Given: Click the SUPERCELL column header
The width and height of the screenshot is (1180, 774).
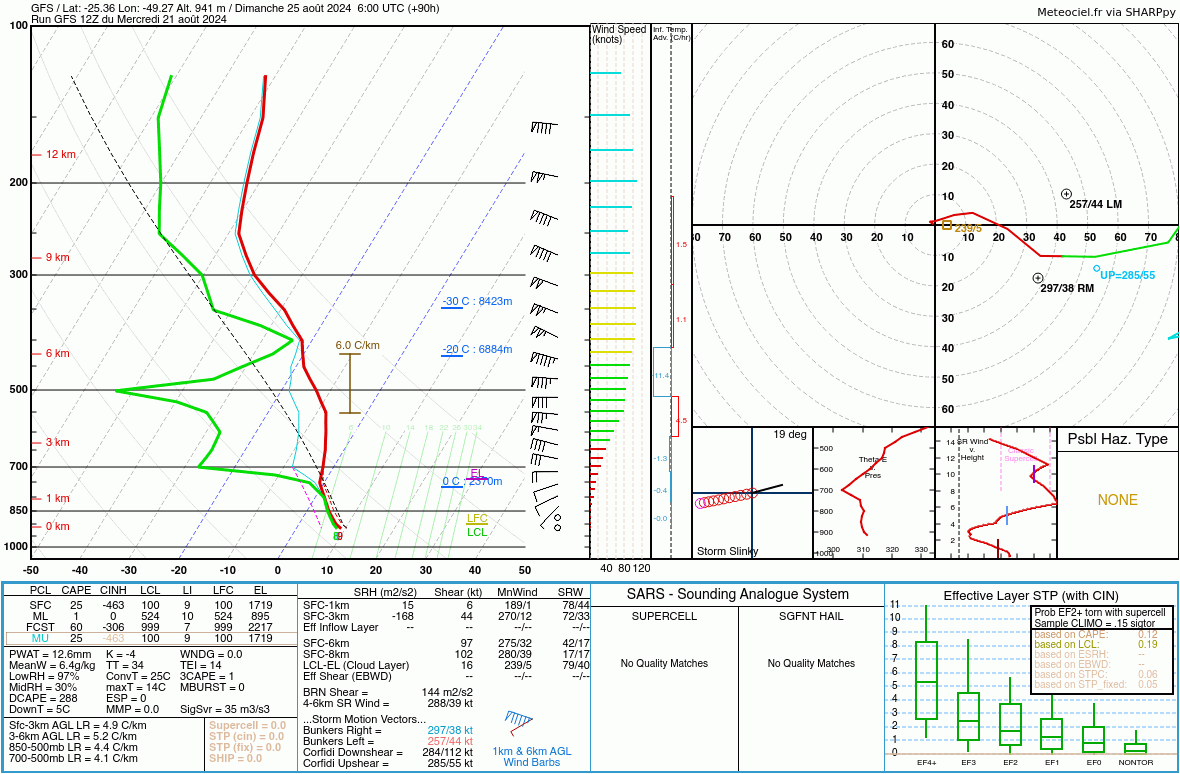Looking at the screenshot, I should pyautogui.click(x=665, y=616).
